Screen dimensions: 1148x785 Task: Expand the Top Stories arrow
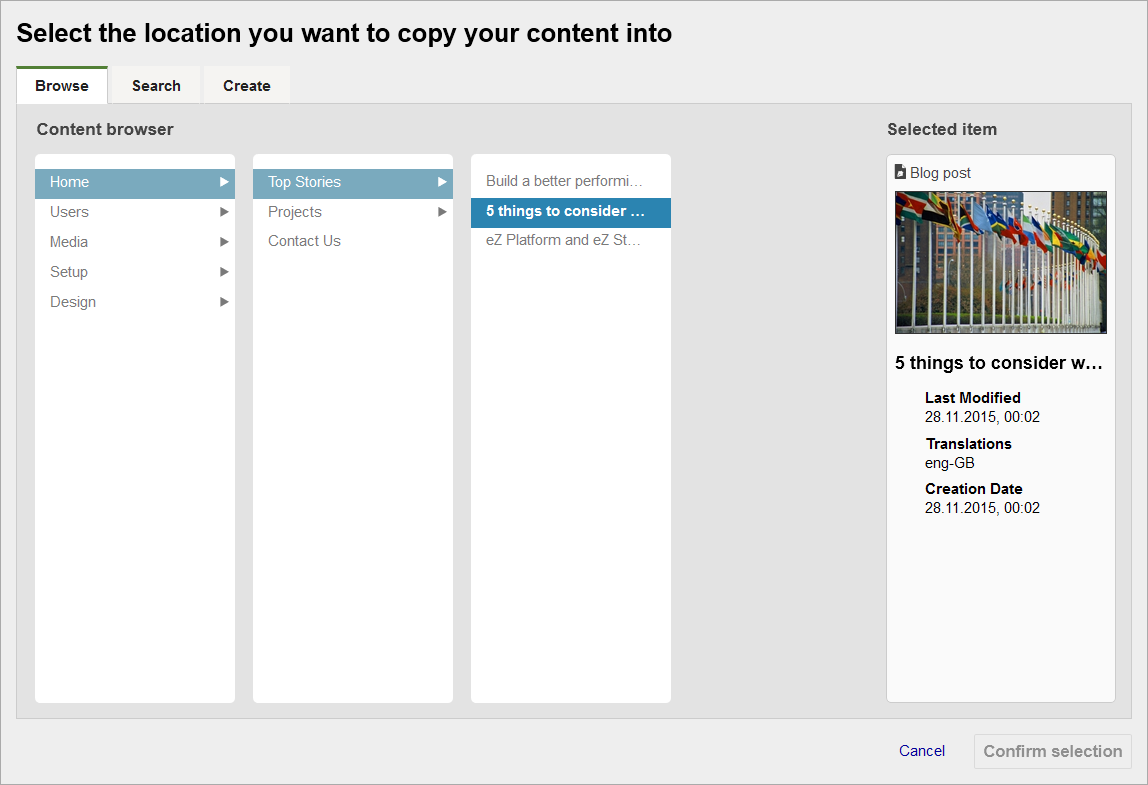coord(442,182)
